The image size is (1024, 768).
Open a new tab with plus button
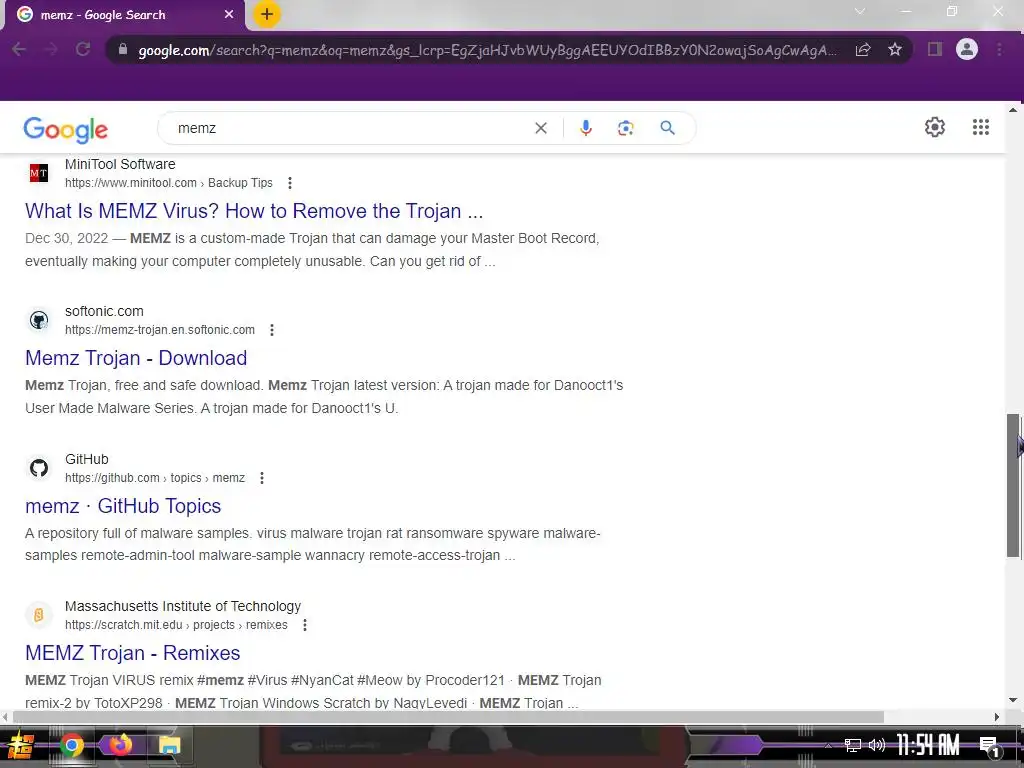pos(266,14)
